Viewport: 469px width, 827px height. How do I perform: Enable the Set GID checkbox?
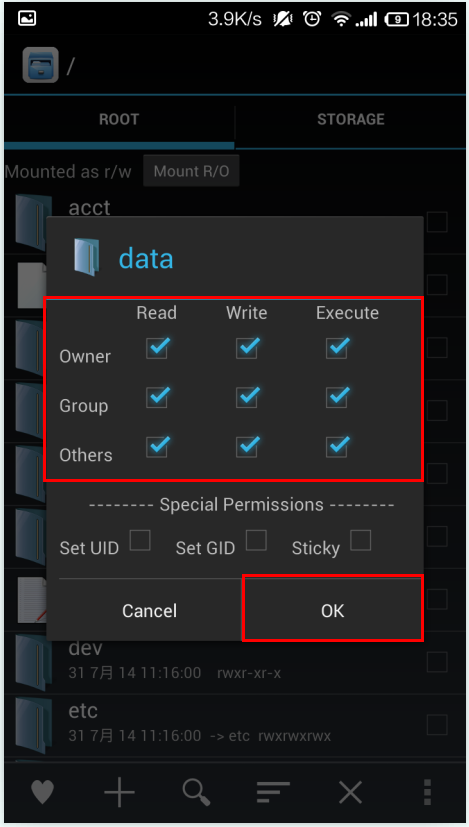coord(256,540)
